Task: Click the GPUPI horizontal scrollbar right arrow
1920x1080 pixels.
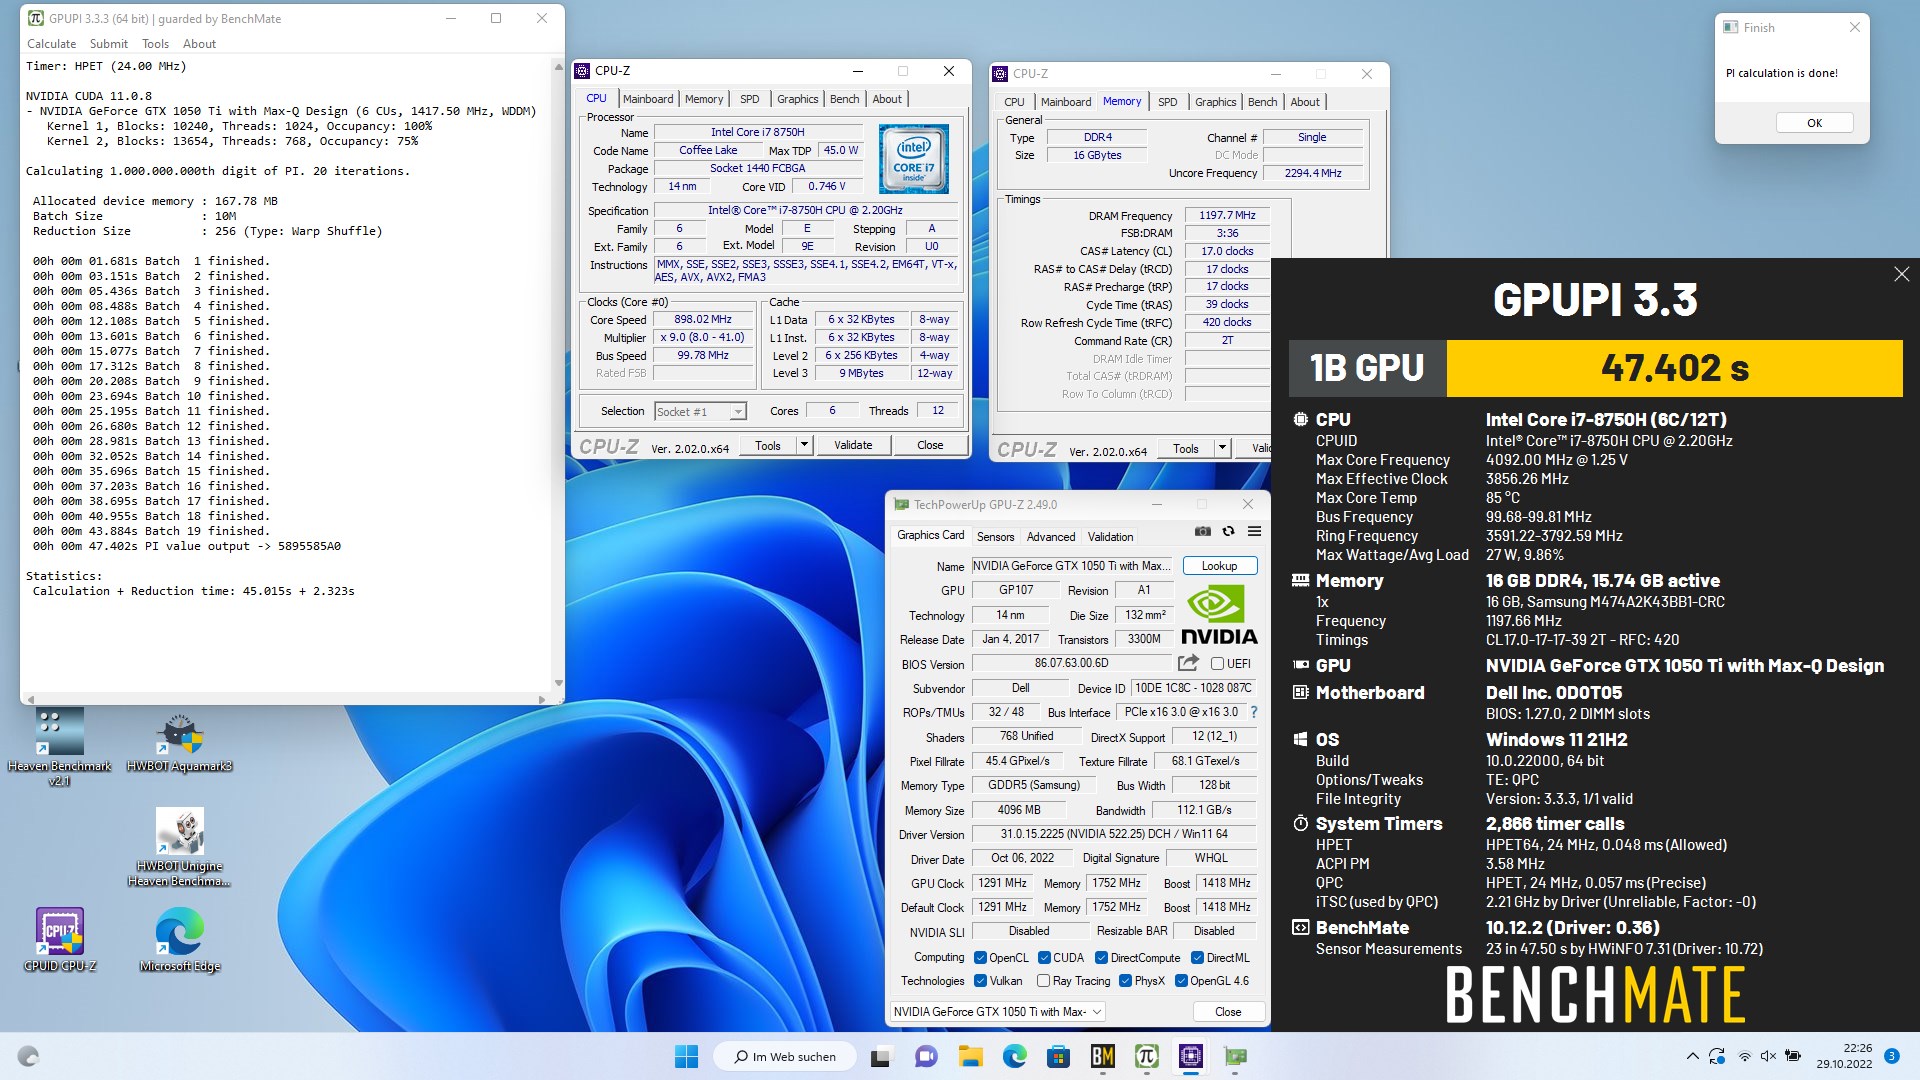Action: (542, 699)
